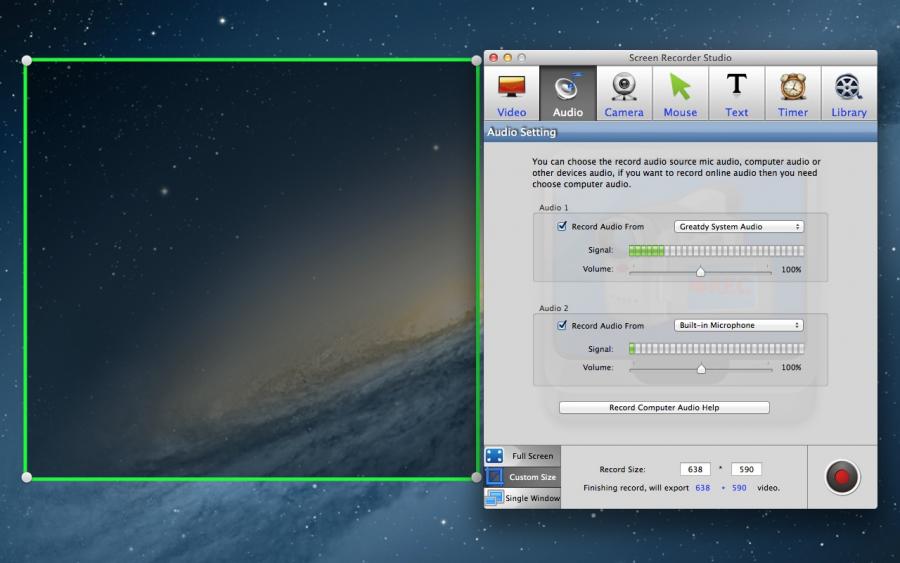Uncheck Audio 1 Record Audio From checkbox
The height and width of the screenshot is (563, 900).
(562, 226)
